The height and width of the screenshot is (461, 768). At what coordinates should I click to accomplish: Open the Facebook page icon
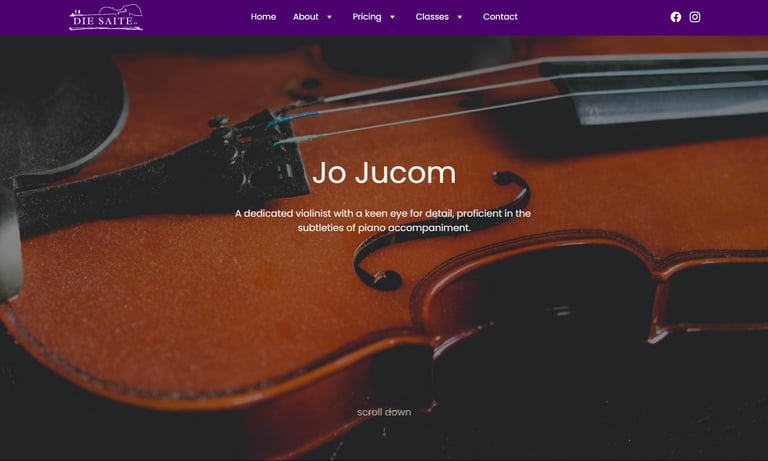pyautogui.click(x=675, y=17)
